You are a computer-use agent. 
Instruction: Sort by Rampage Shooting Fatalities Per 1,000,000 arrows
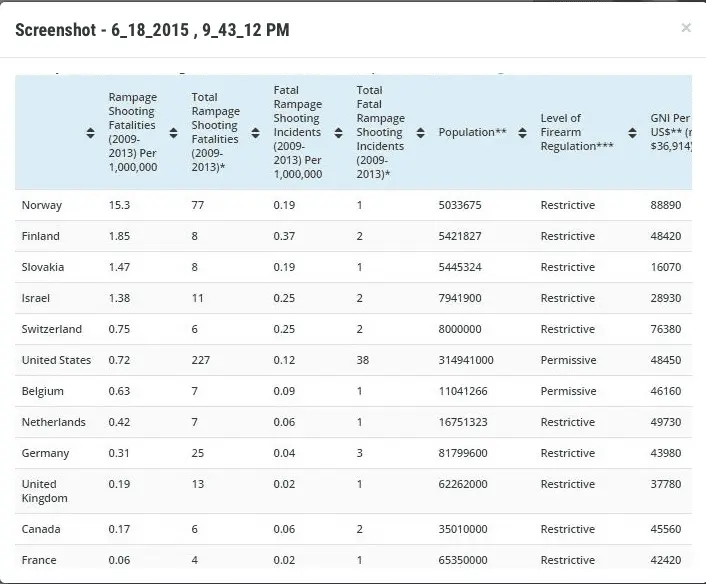pyautogui.click(x=174, y=133)
